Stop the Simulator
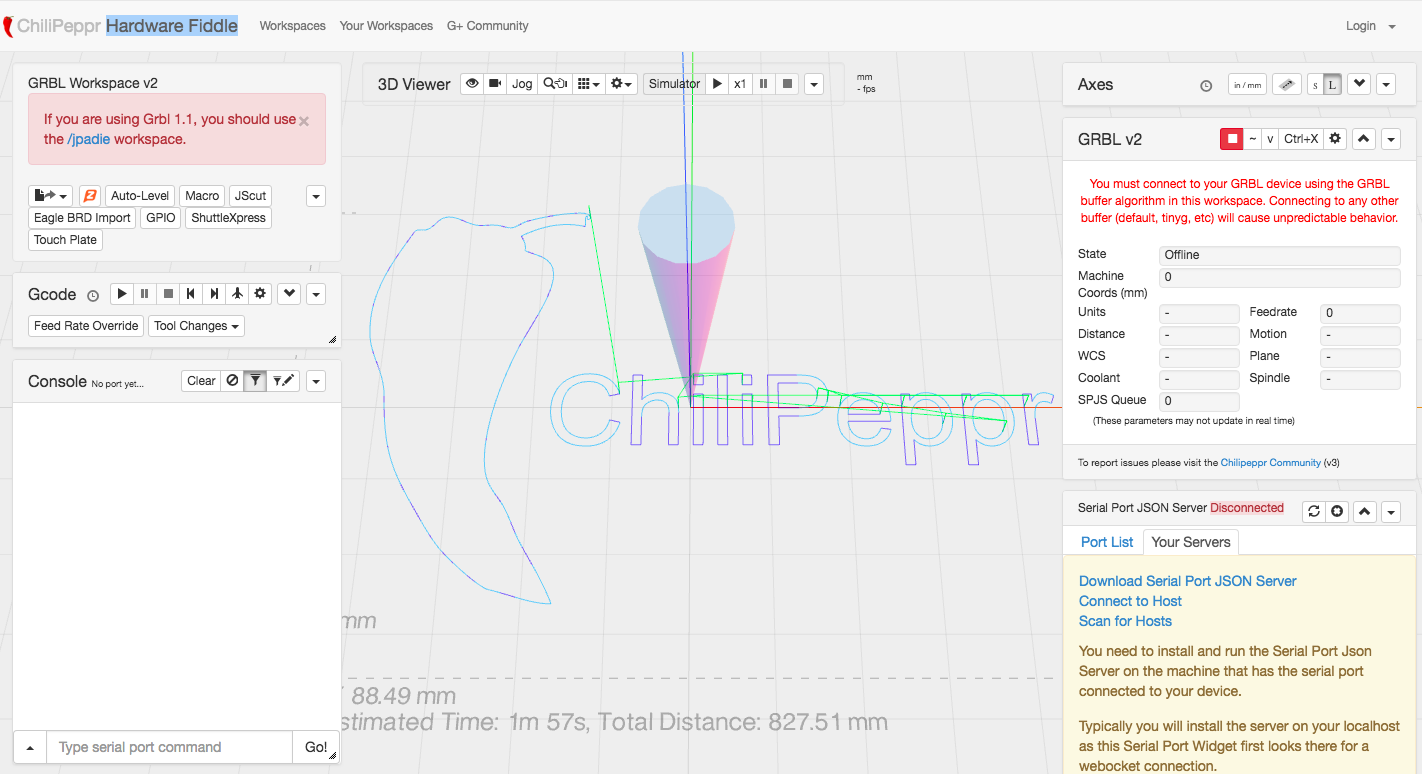Screen dimensions: 1422x774 (788, 84)
